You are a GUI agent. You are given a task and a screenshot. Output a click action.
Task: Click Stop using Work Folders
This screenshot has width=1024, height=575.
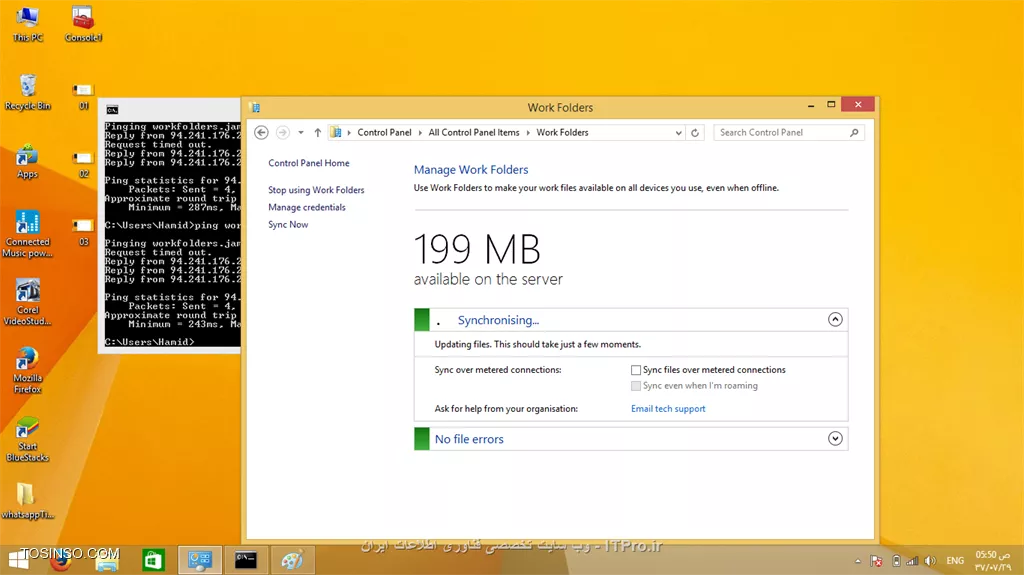point(316,190)
